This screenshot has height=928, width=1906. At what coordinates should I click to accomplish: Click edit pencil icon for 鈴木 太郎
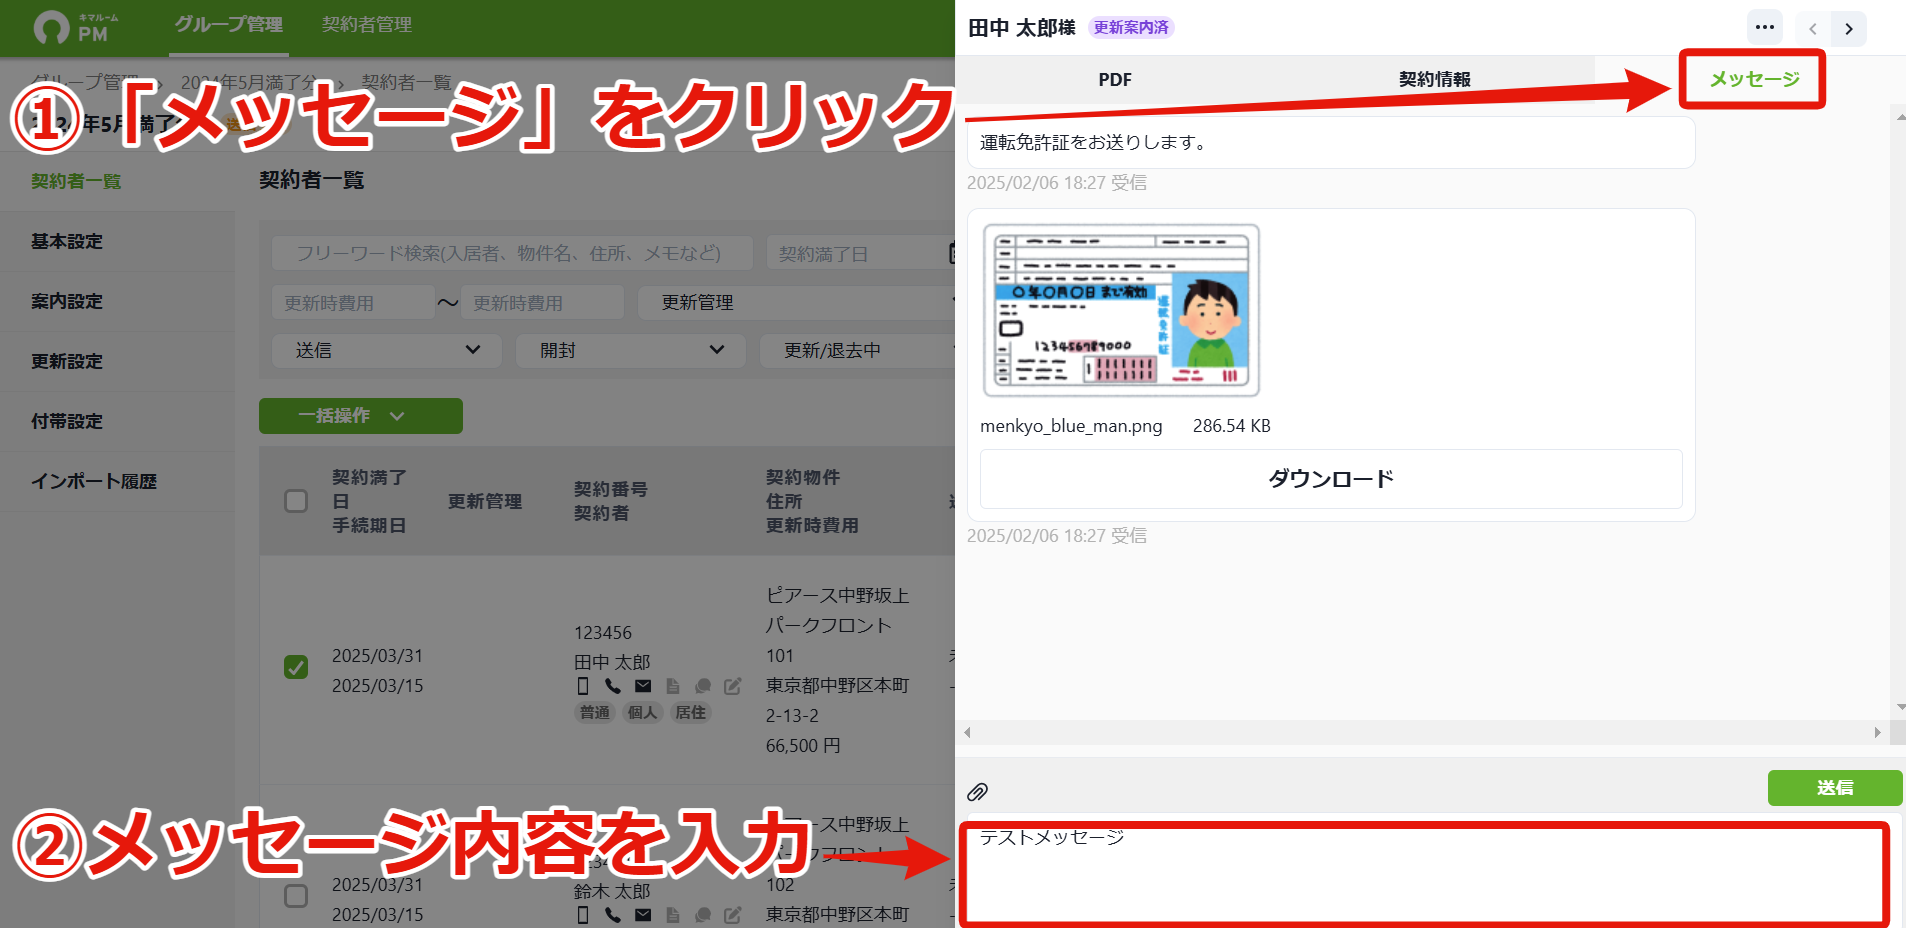pos(733,915)
